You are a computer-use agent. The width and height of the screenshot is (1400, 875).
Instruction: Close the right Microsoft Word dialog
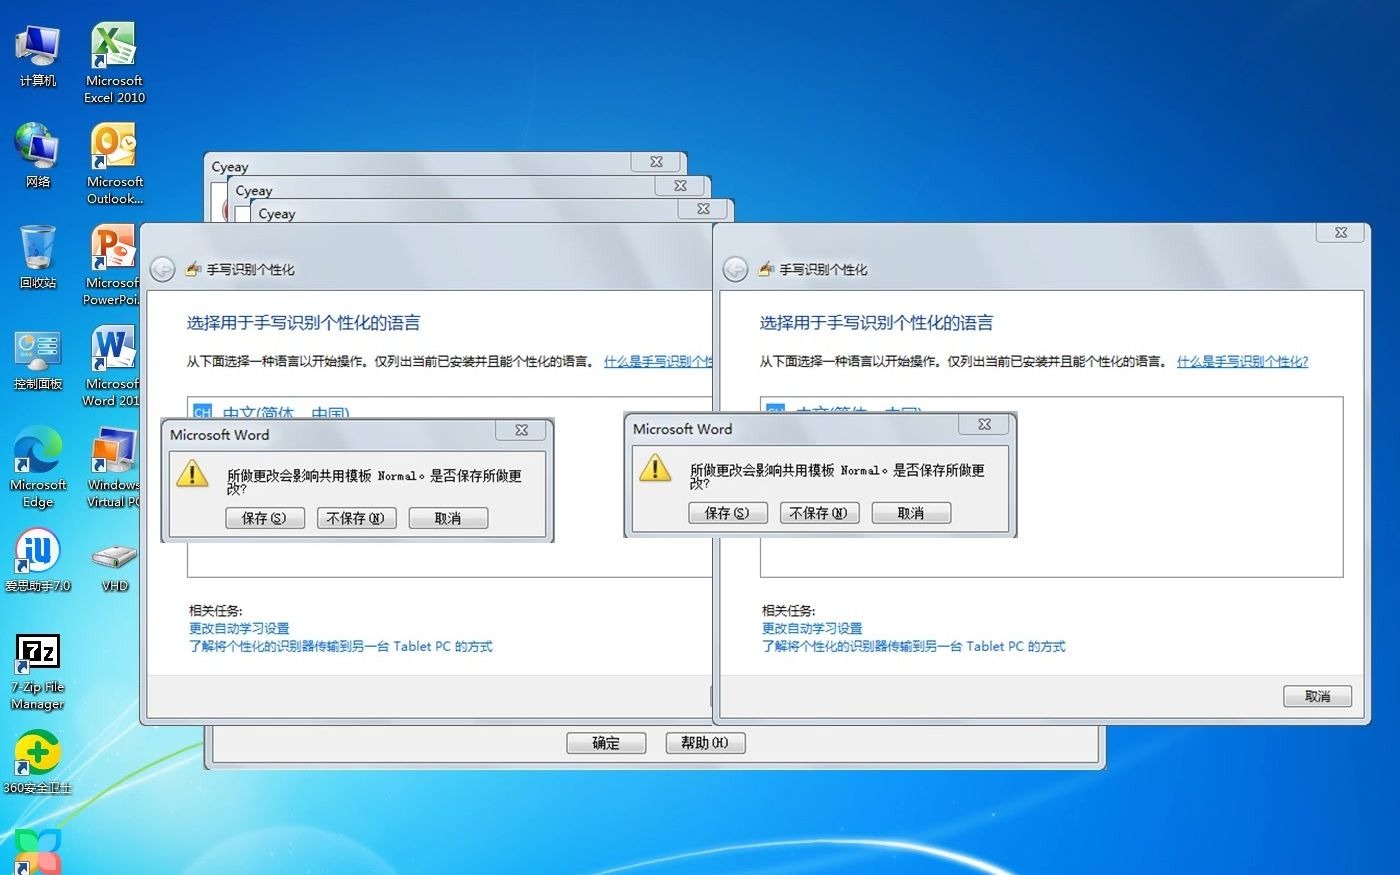coord(984,424)
